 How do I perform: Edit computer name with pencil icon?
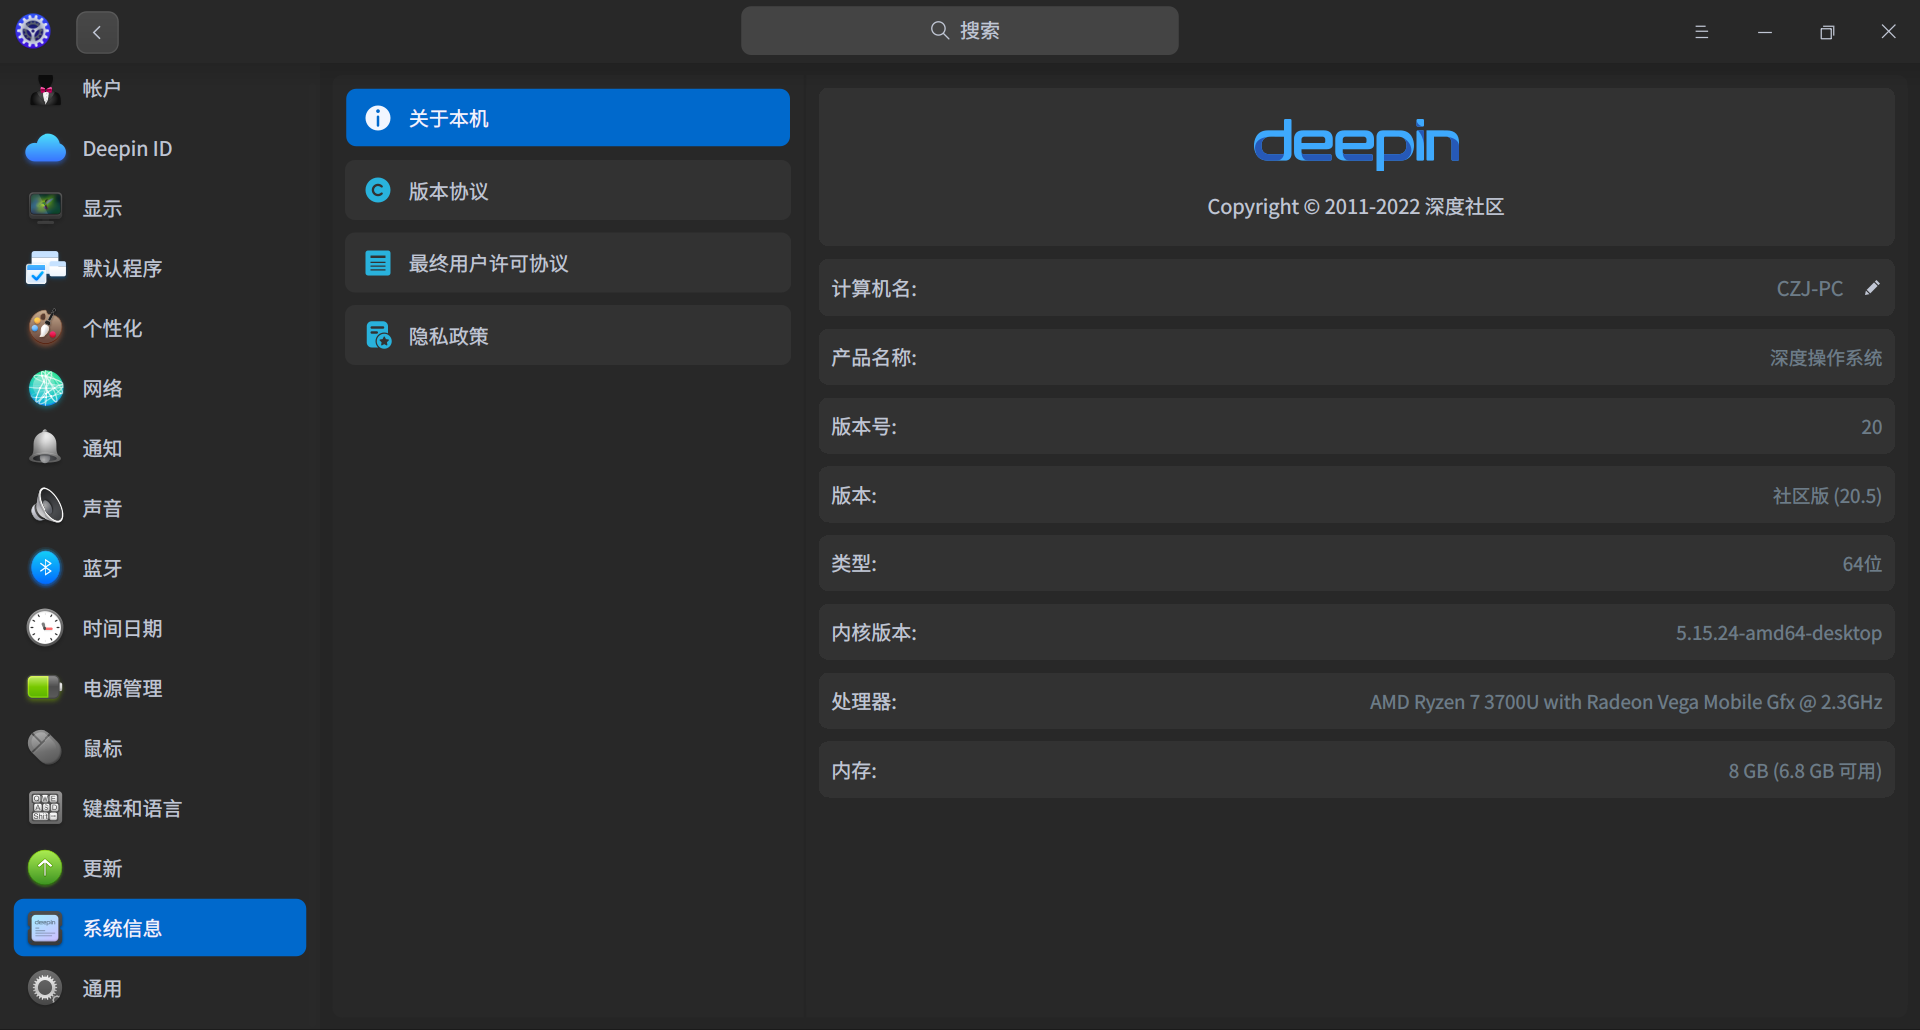pyautogui.click(x=1873, y=288)
